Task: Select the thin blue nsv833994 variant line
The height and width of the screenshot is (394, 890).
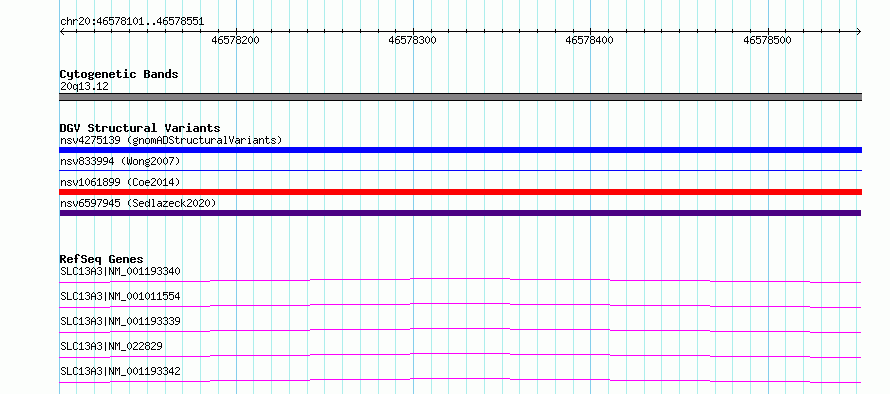Action: pyautogui.click(x=460, y=170)
